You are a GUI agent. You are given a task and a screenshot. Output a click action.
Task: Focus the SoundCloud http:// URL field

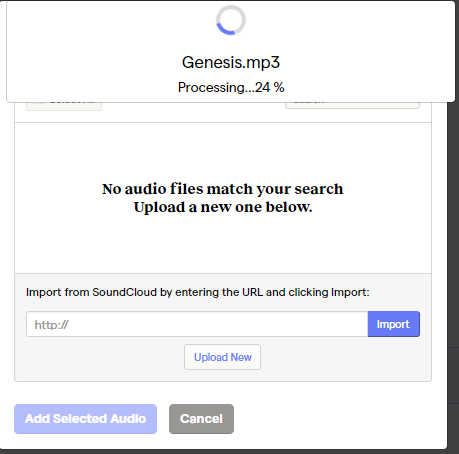pos(197,324)
